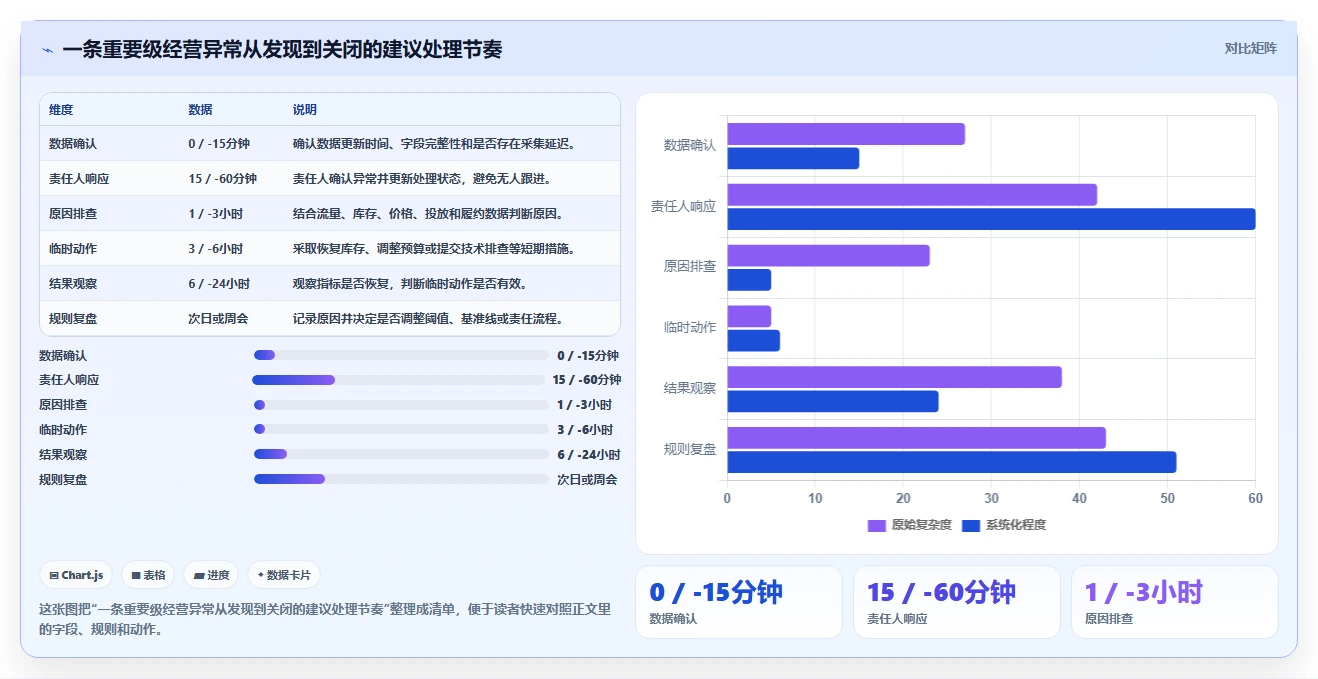Viewport: 1318px width, 679px height.
Task: Click the purple 原因排查 chart bar
Action: [x=828, y=256]
